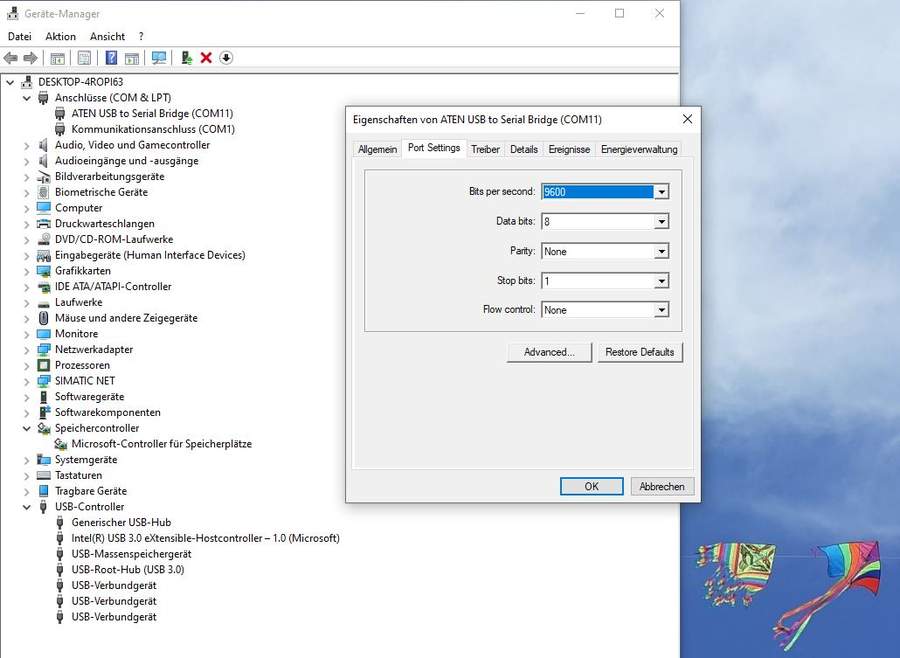
Task: Collapse the Speichercontroller node
Action: click(x=26, y=428)
